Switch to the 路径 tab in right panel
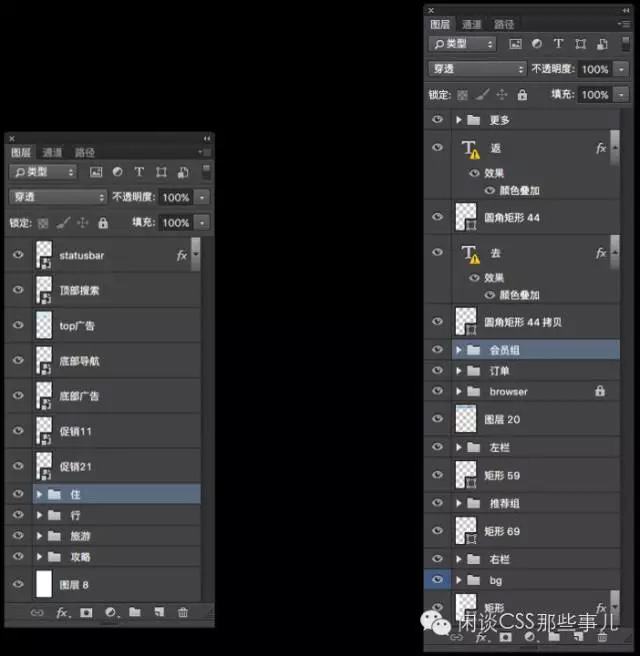 tap(504, 24)
